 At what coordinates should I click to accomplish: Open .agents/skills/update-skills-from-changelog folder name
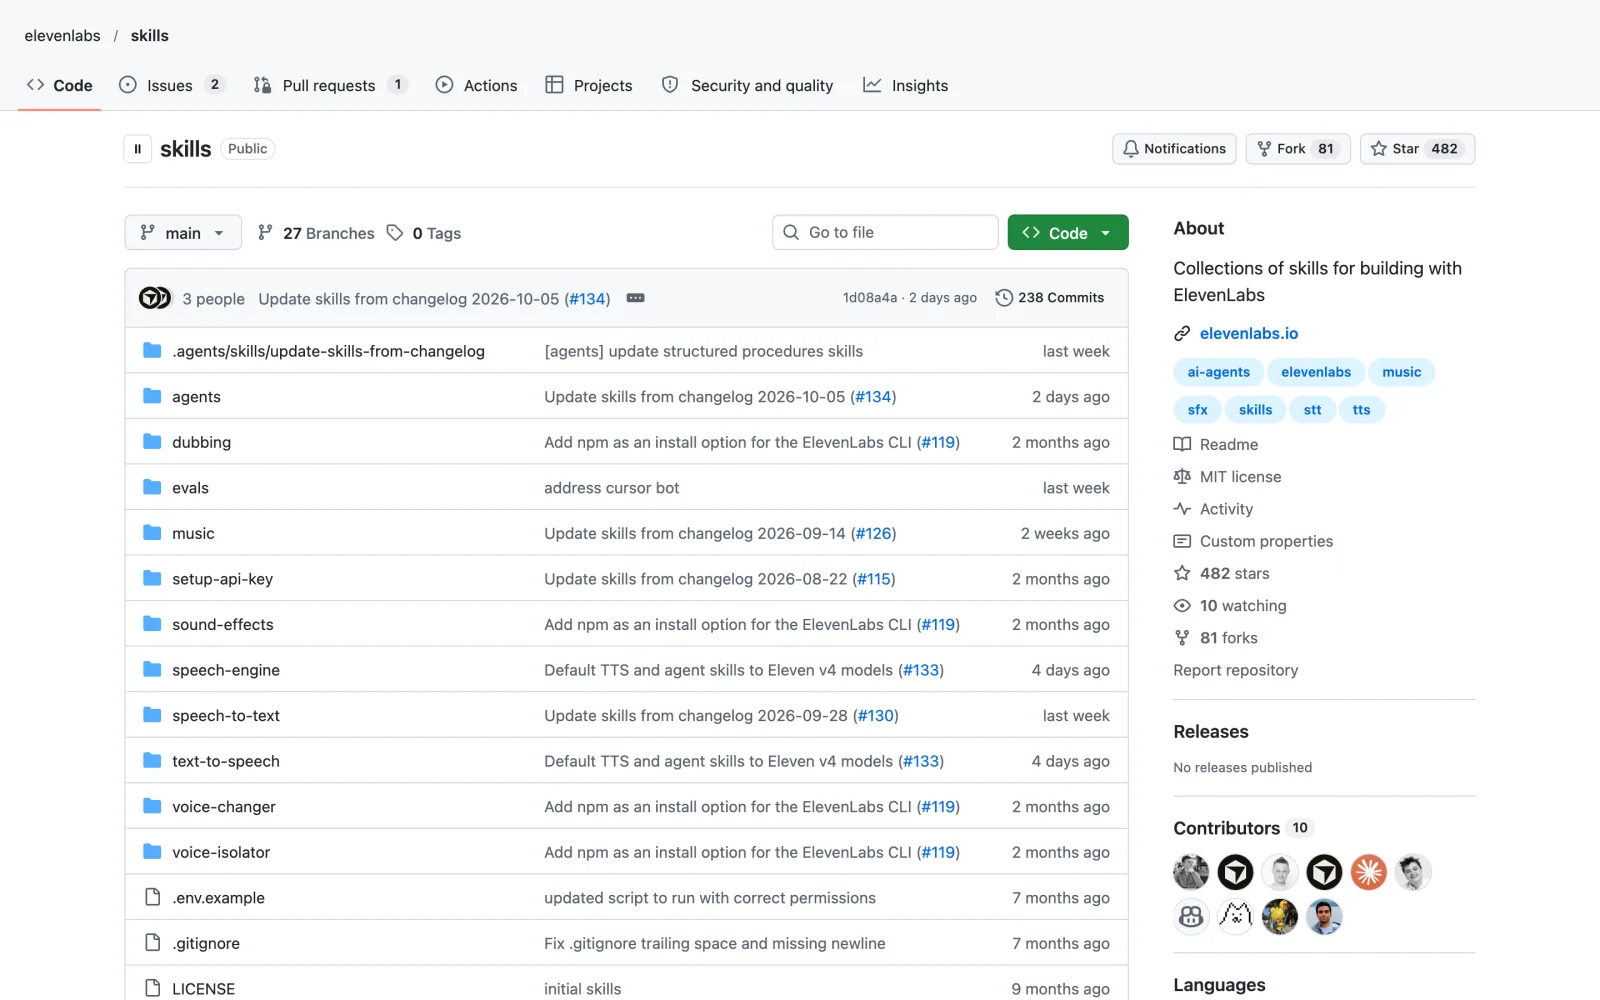328,351
